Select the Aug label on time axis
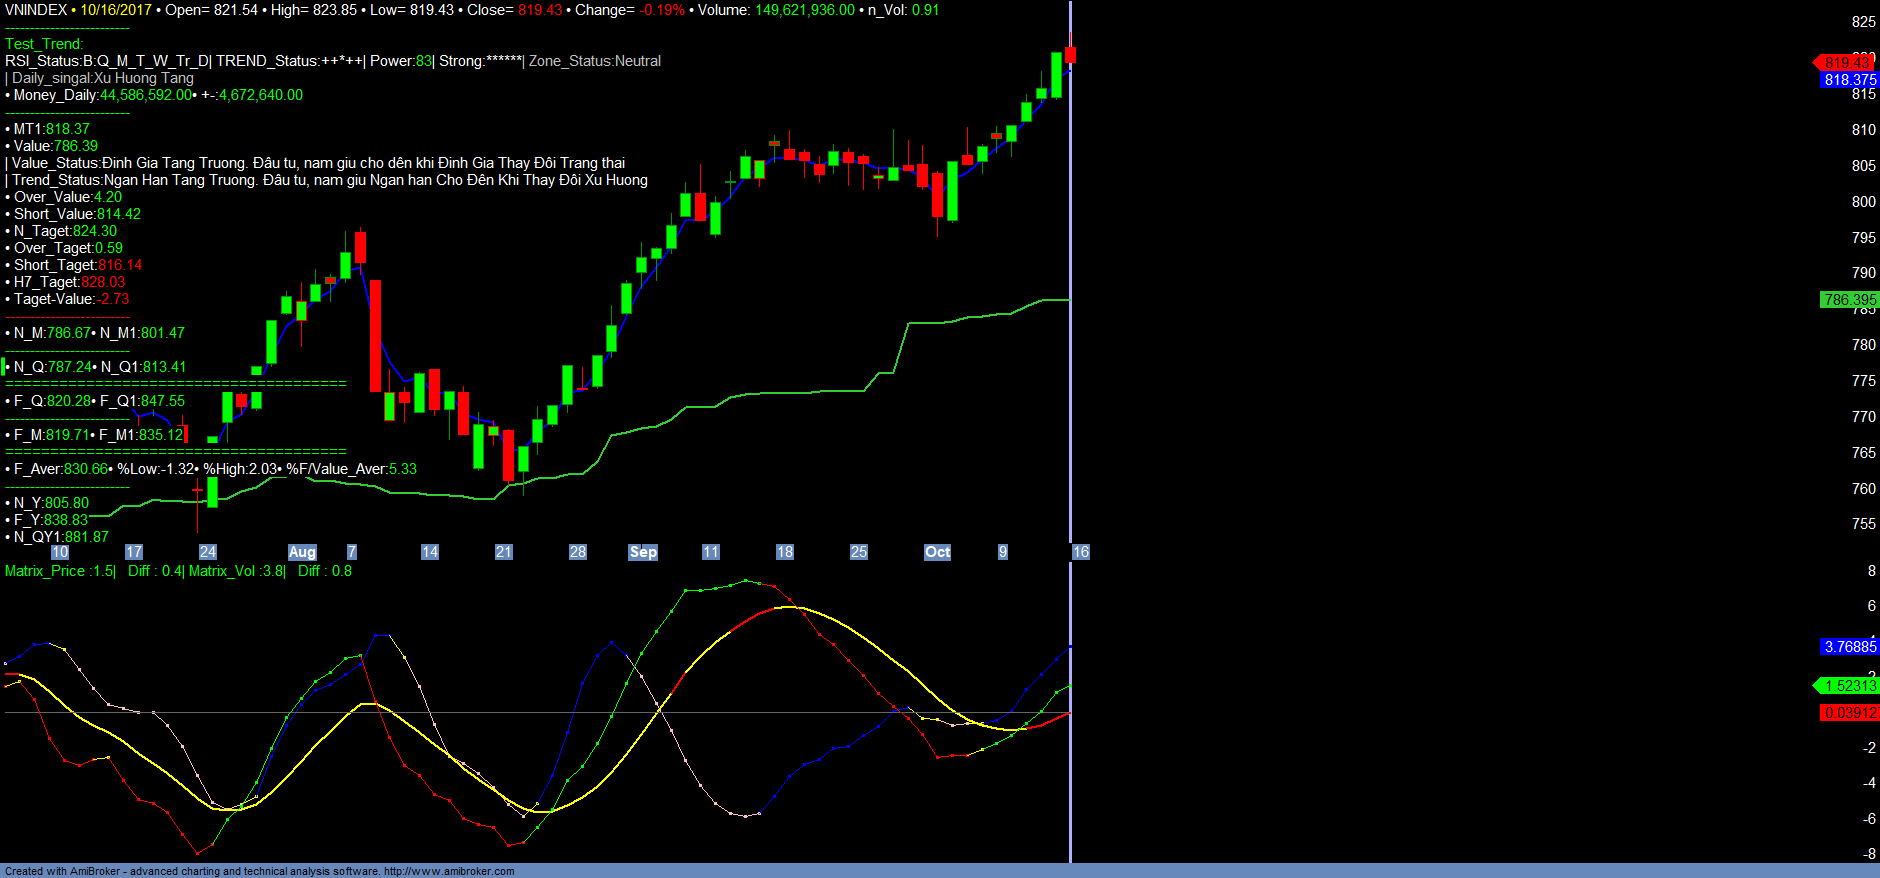 point(302,552)
